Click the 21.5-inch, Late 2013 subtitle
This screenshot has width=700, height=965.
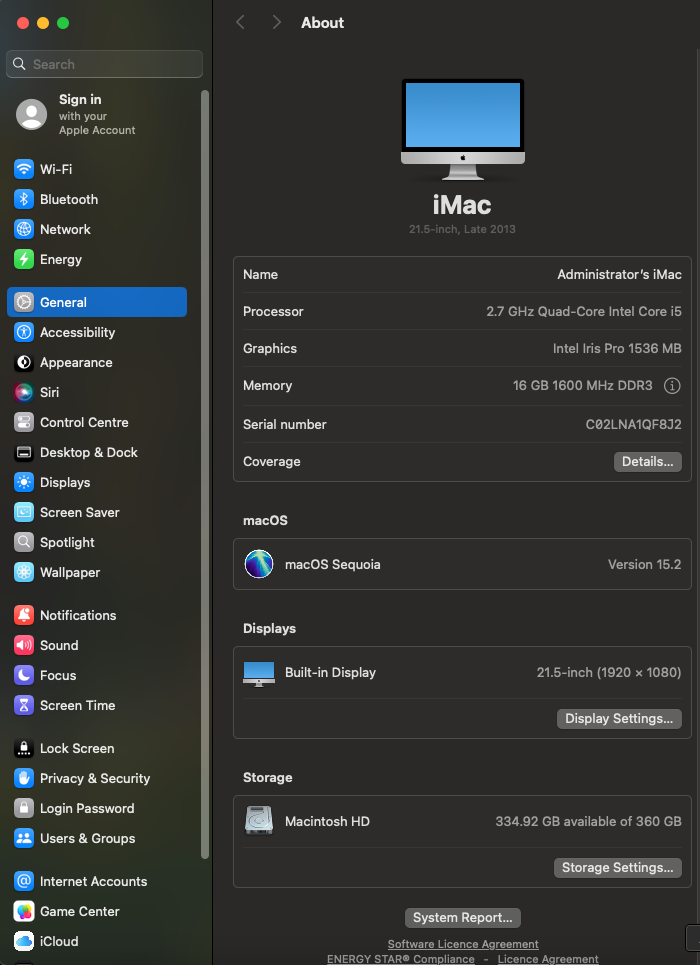point(462,230)
